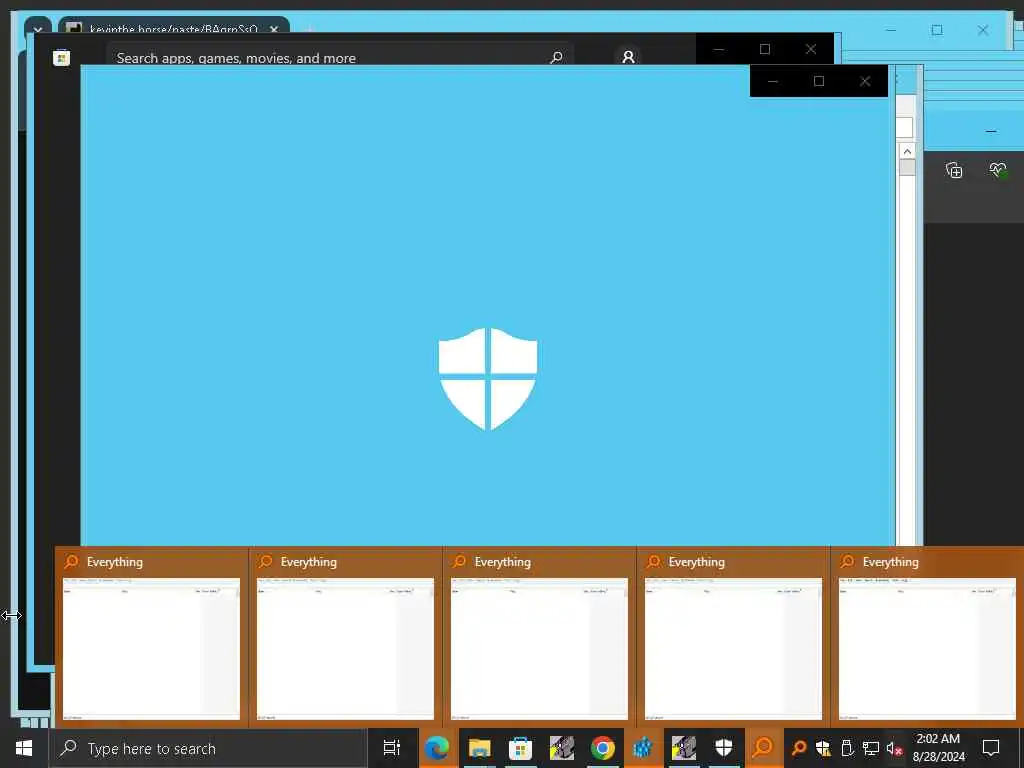1024x768 pixels.
Task: Maximize the Microsoft Store window
Action: (765, 49)
